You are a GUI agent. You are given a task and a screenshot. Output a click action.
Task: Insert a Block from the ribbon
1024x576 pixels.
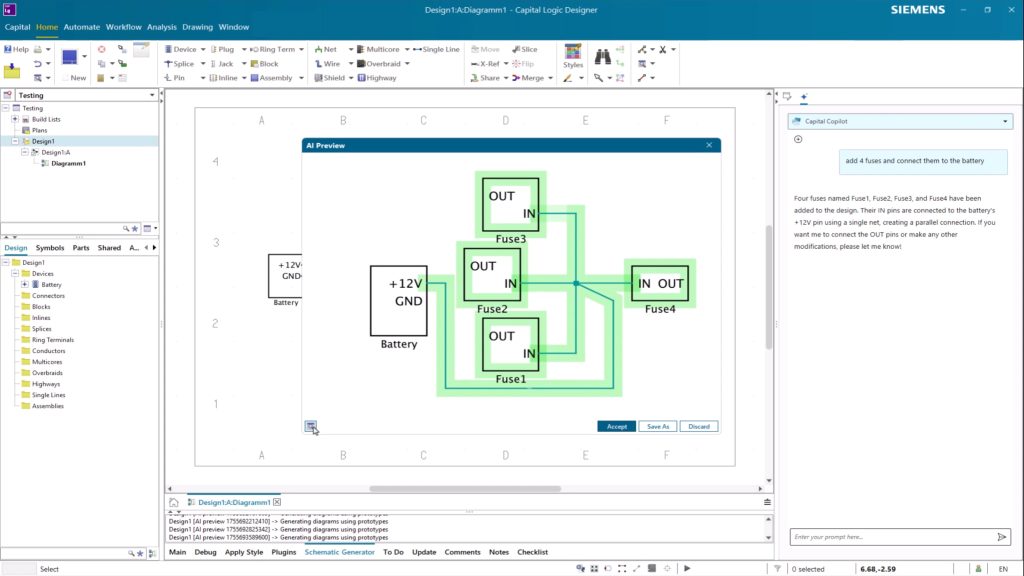point(264,63)
